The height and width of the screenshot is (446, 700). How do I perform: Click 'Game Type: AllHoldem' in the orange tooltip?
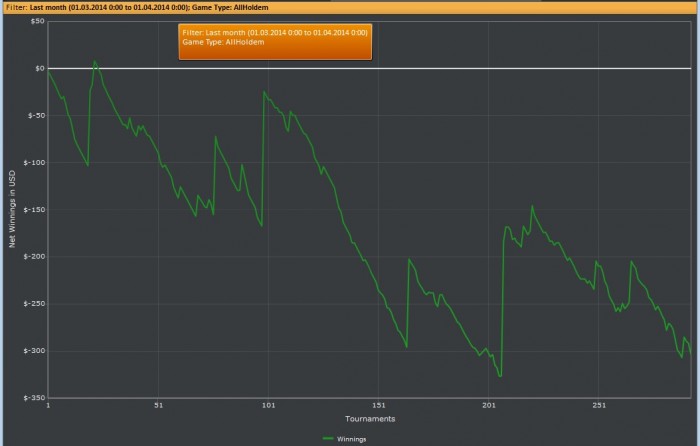click(x=223, y=42)
